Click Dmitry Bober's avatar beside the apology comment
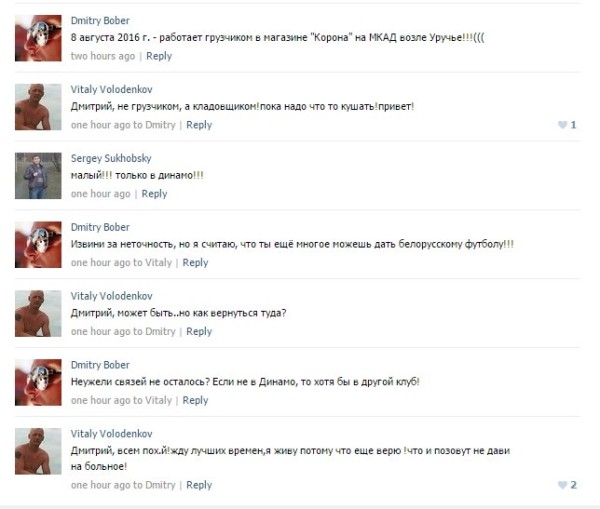Viewport: 600px width, 509px height. pos(38,245)
